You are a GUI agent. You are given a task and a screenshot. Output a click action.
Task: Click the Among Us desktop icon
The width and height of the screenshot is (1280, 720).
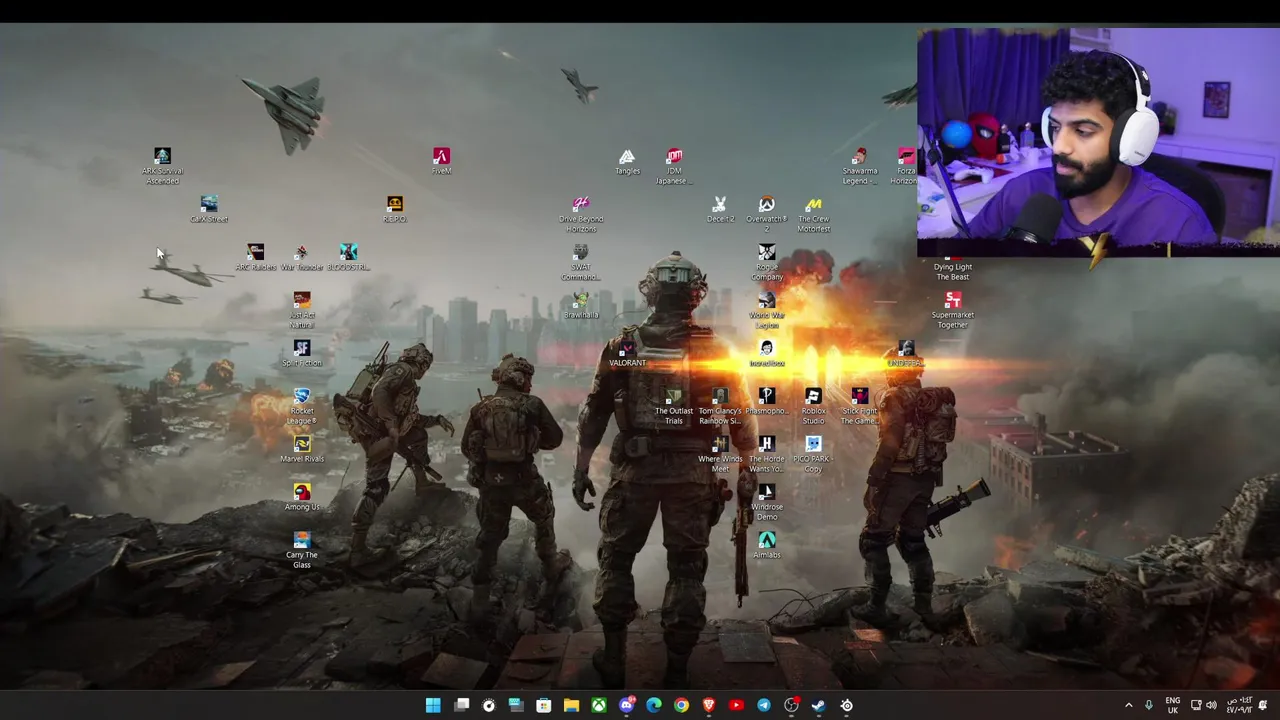(x=302, y=497)
